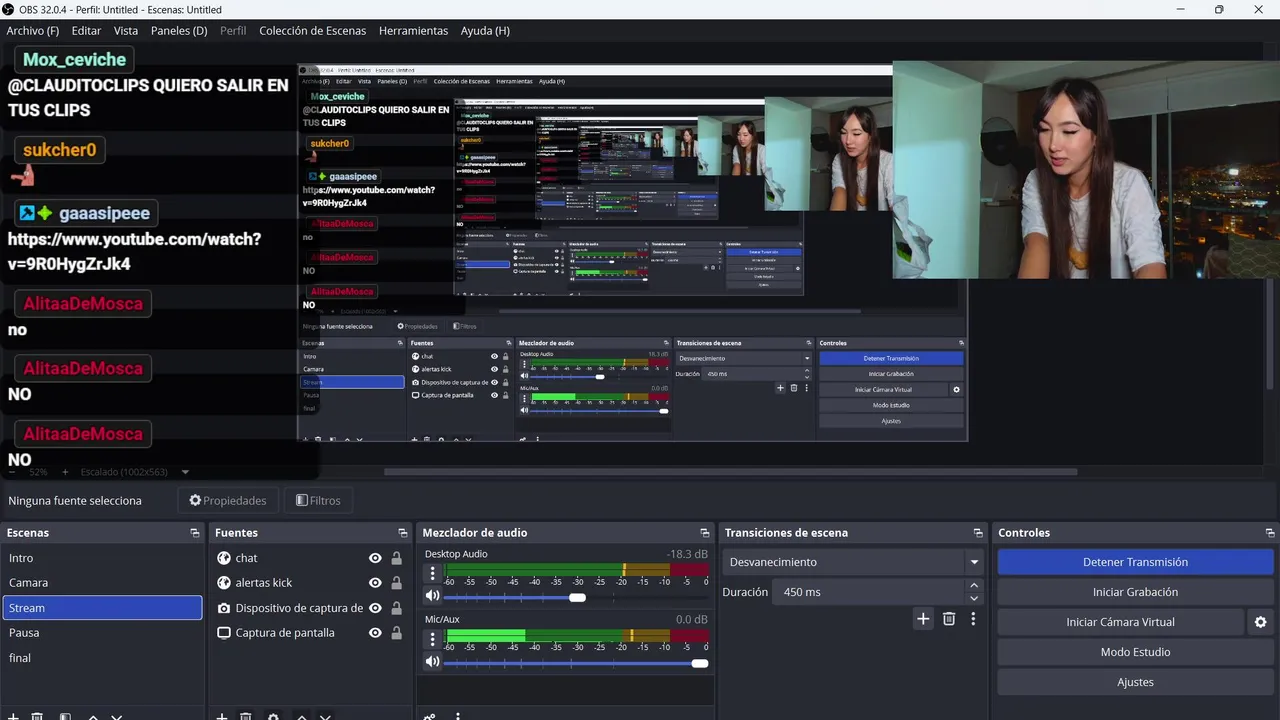Open Mic/Aux three-dot options menu
Image resolution: width=1280 pixels, height=720 pixels.
click(x=432, y=638)
